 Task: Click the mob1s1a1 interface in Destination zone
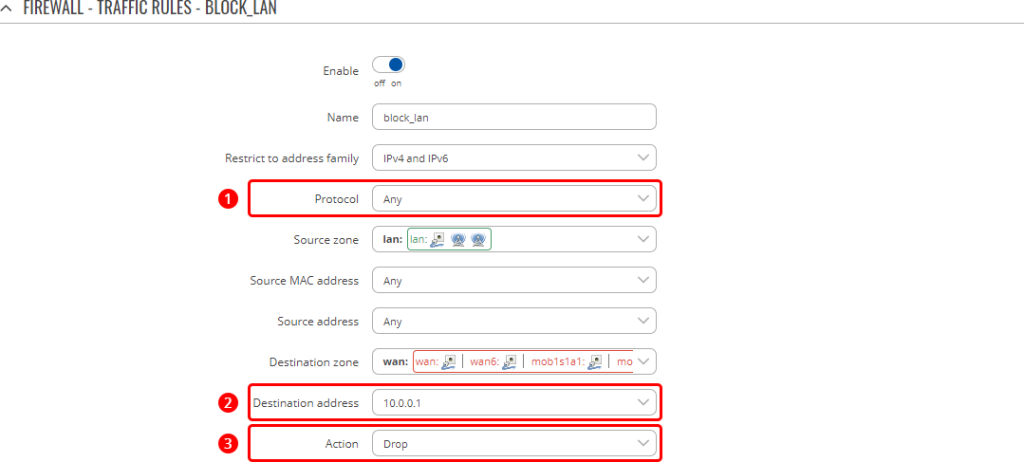tap(566, 362)
